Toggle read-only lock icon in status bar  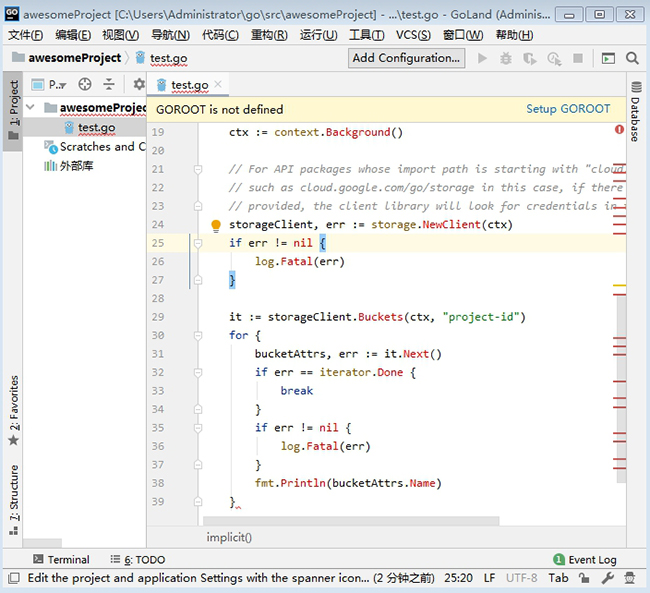pos(584,578)
